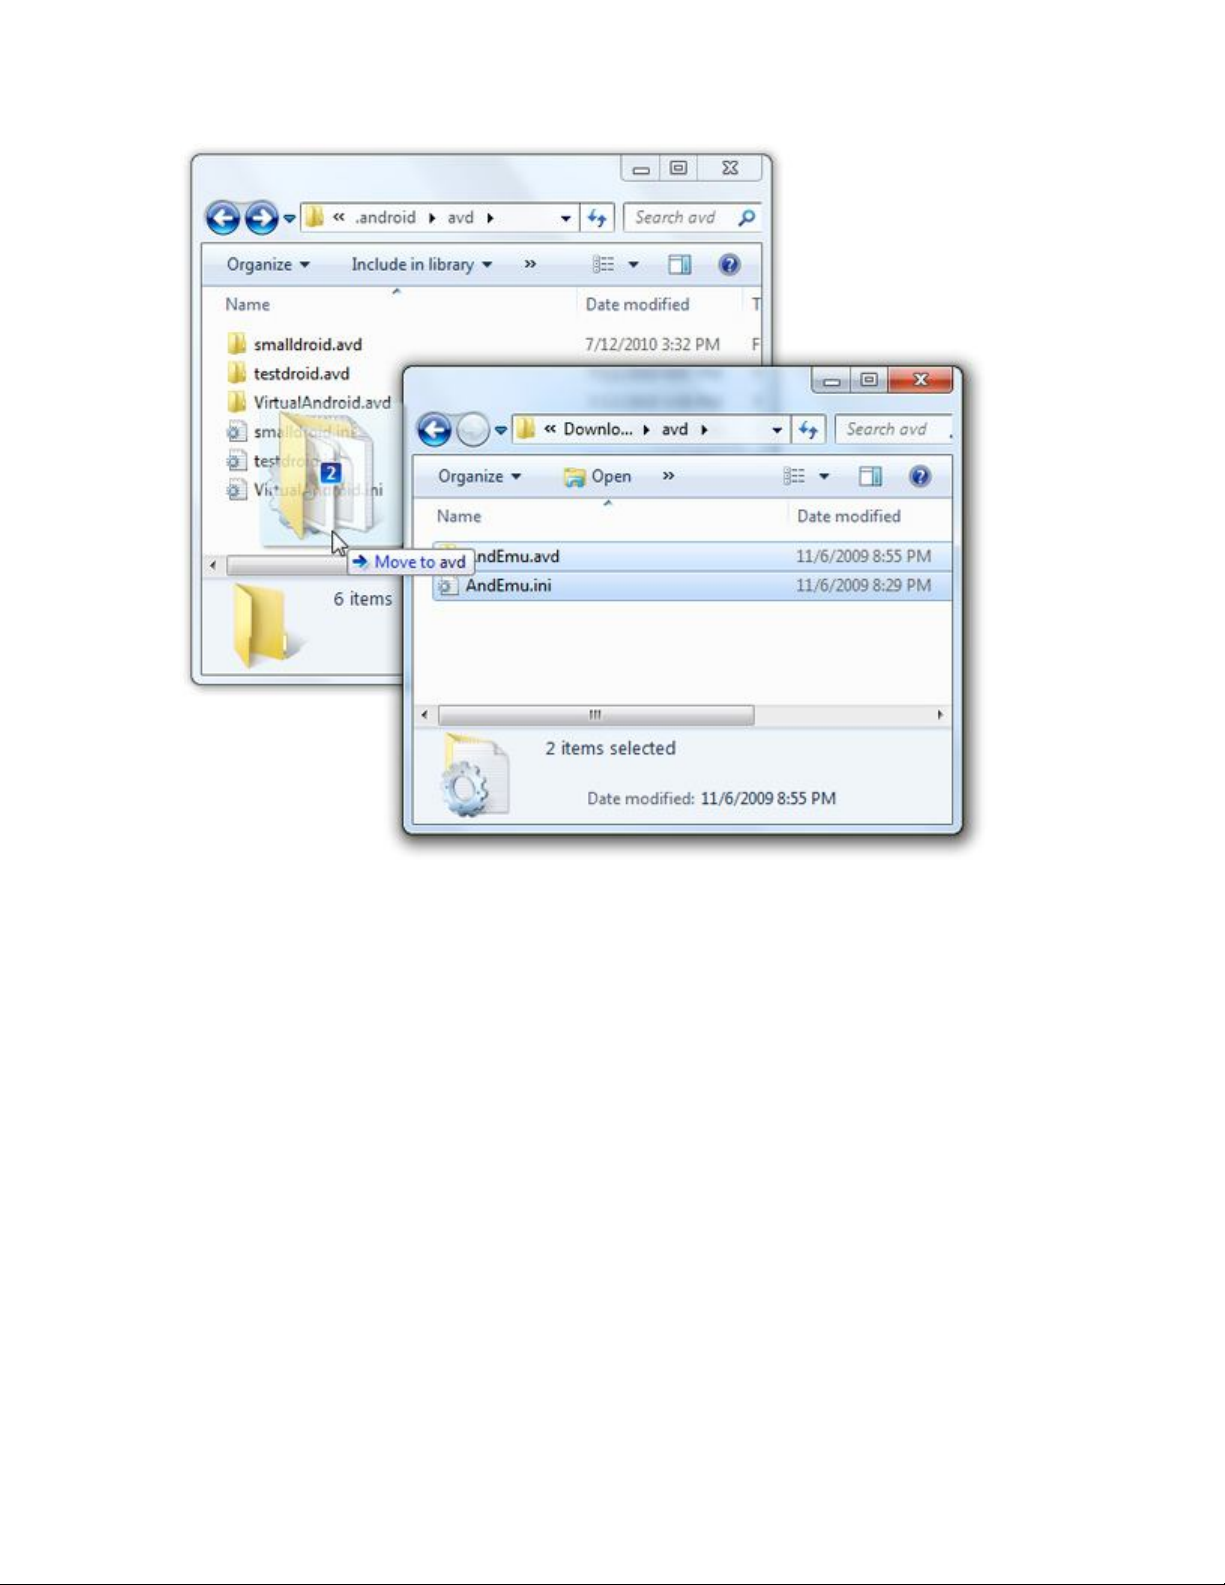
Task: Open the view options arrow in the .android window
Action: (633, 265)
